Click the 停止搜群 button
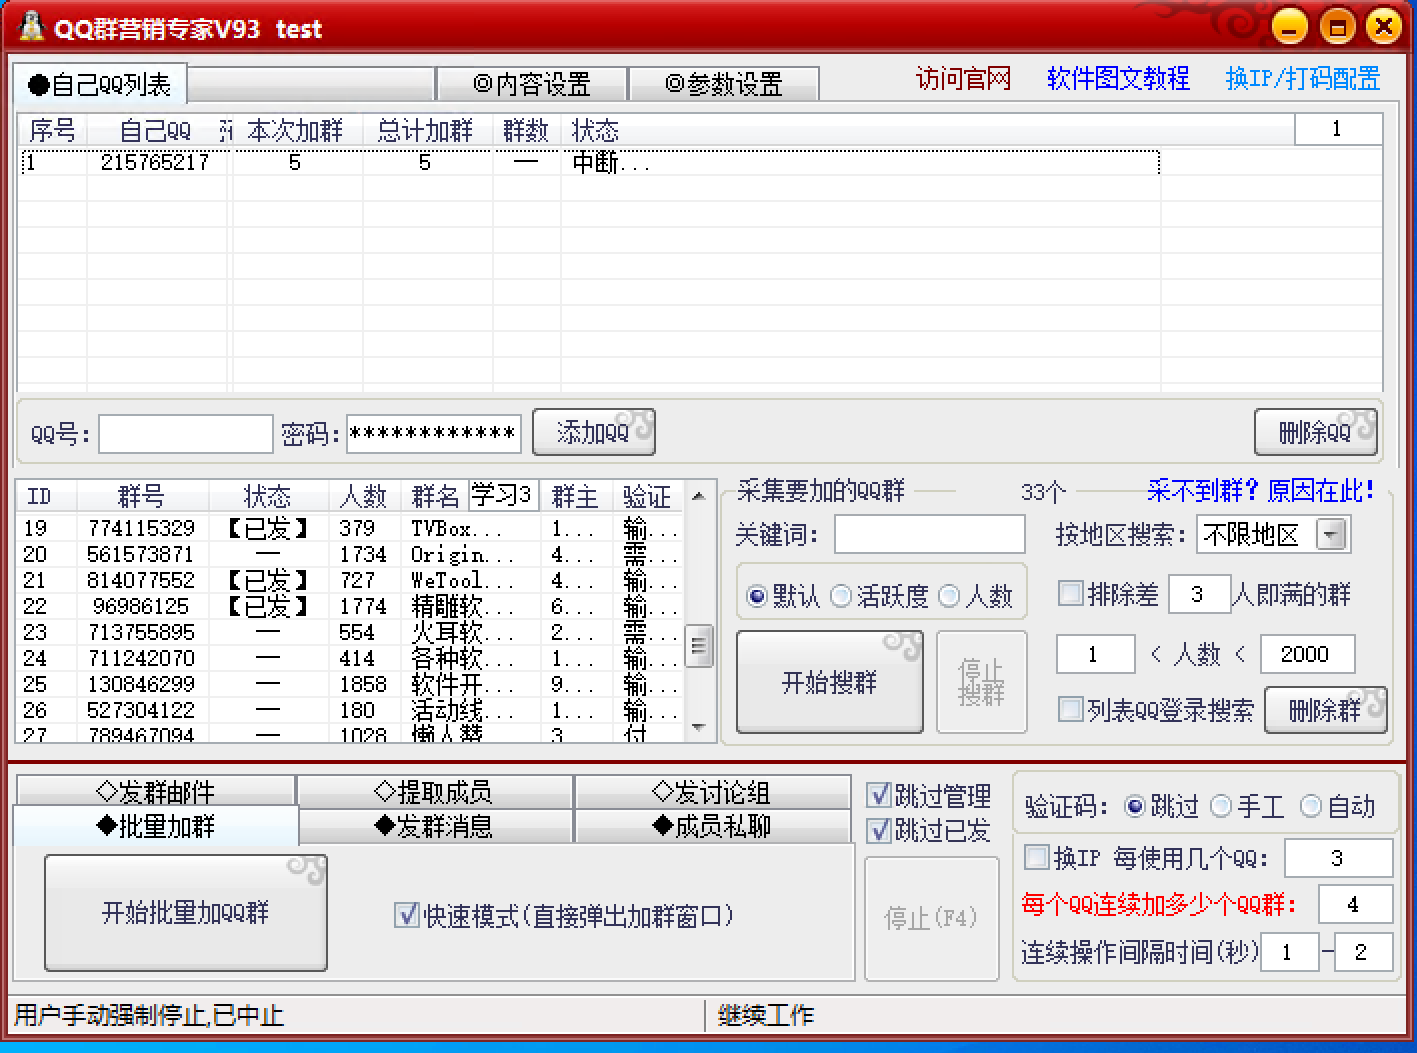 pyautogui.click(x=981, y=682)
